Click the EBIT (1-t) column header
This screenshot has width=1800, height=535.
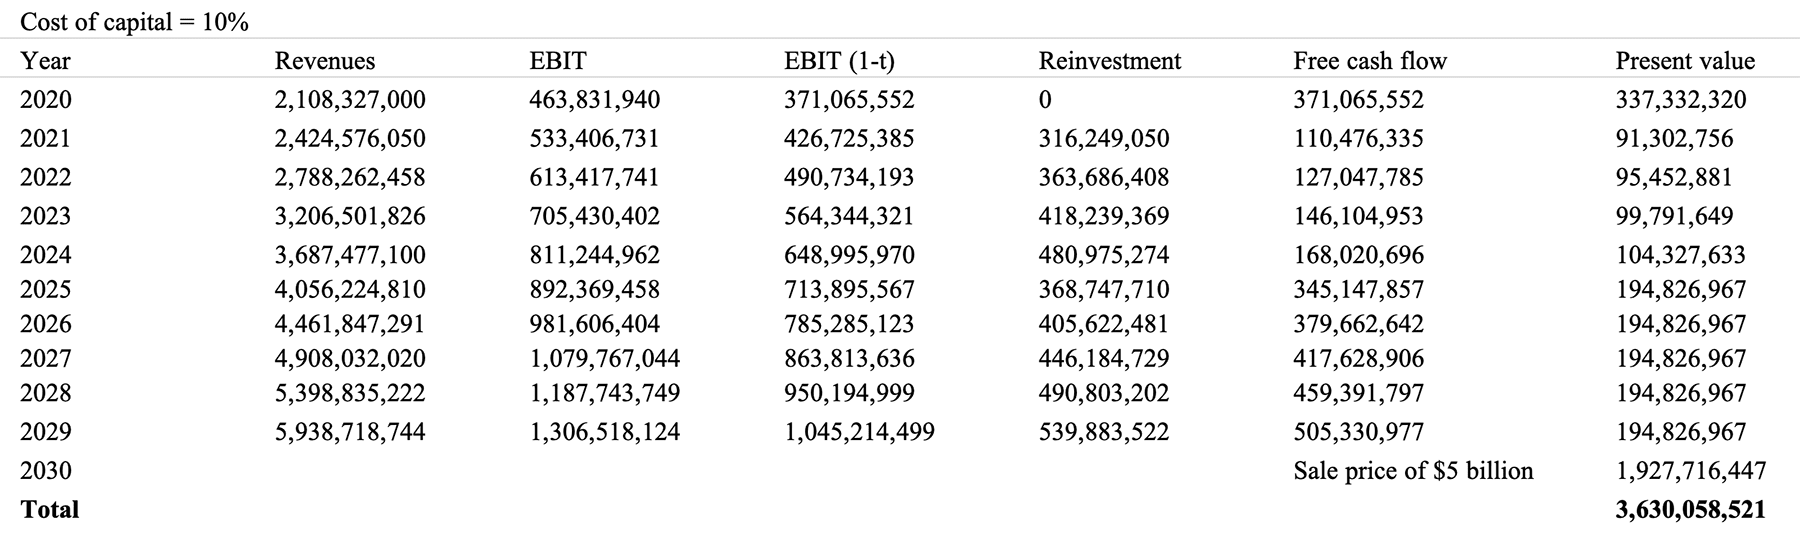click(839, 61)
